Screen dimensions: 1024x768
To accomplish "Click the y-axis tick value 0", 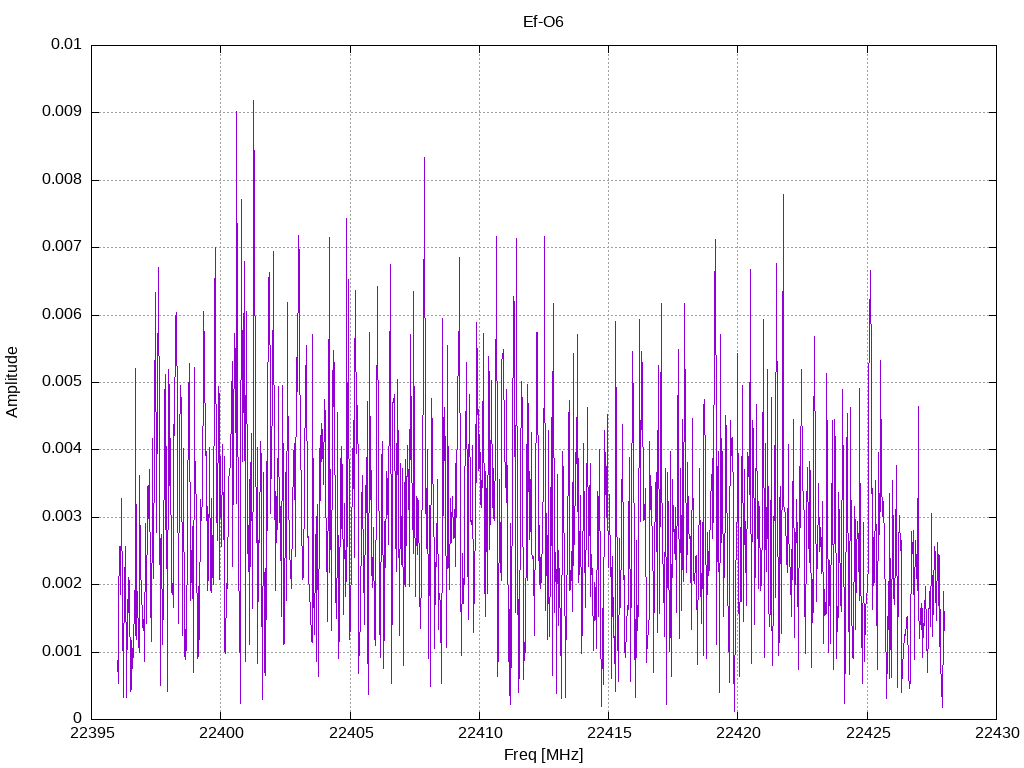I will [78, 719].
